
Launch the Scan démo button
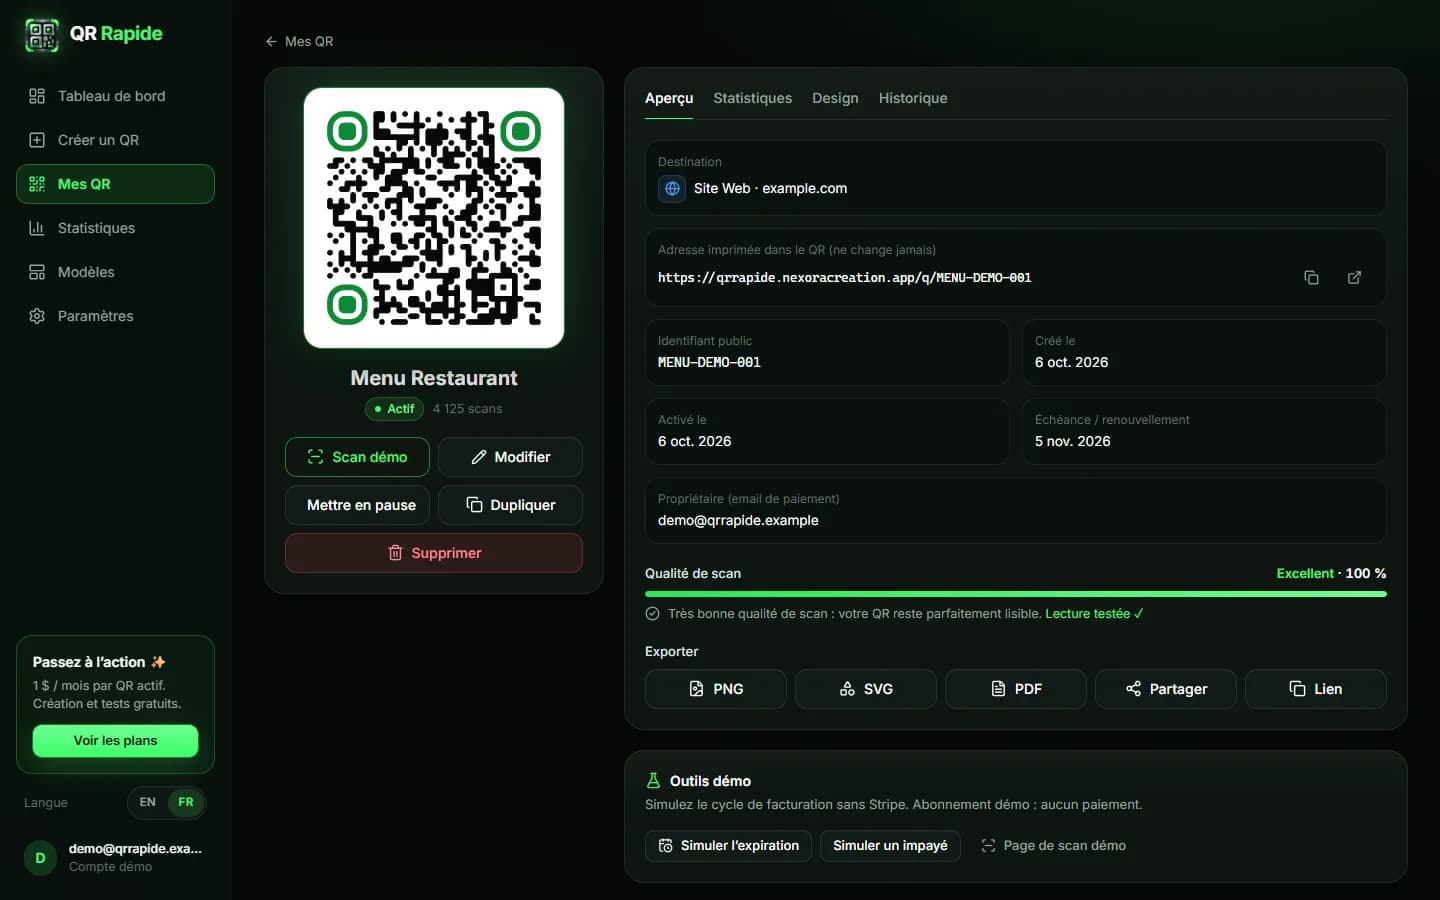(357, 457)
